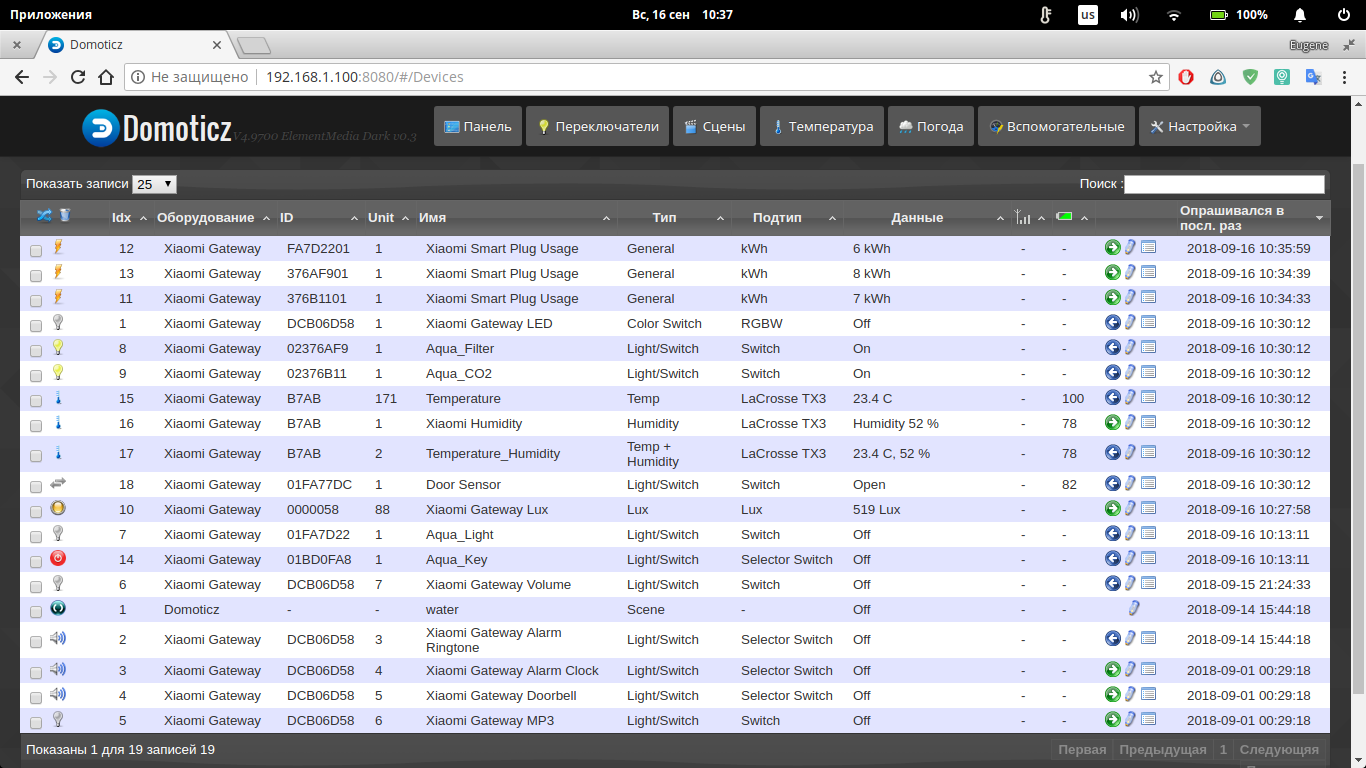
Task: Check the box for Aqua_Light row
Action: pyautogui.click(x=36, y=536)
